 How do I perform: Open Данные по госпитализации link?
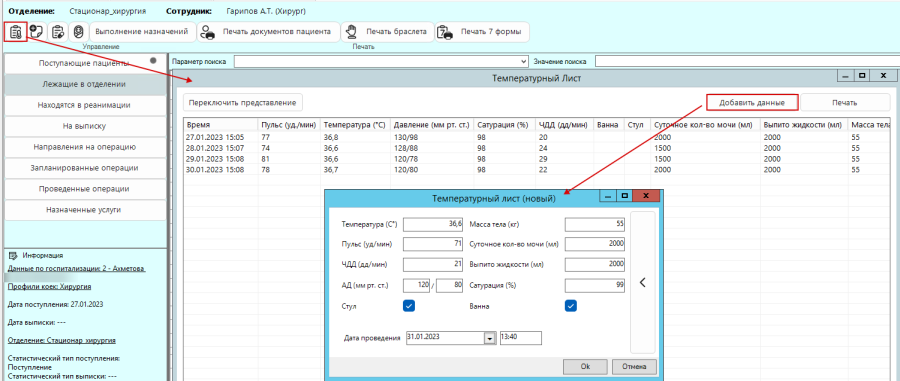(76, 269)
